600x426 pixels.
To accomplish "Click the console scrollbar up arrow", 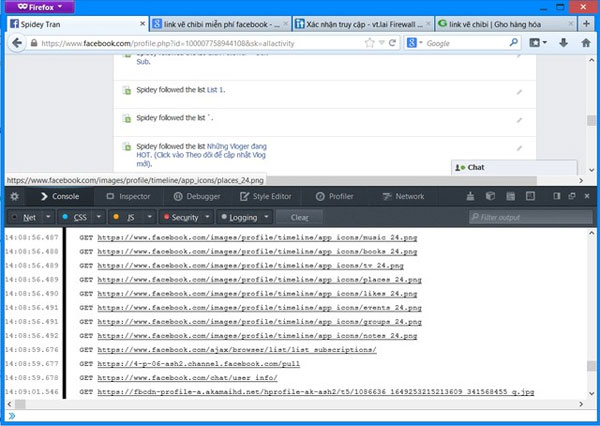I will 592,233.
